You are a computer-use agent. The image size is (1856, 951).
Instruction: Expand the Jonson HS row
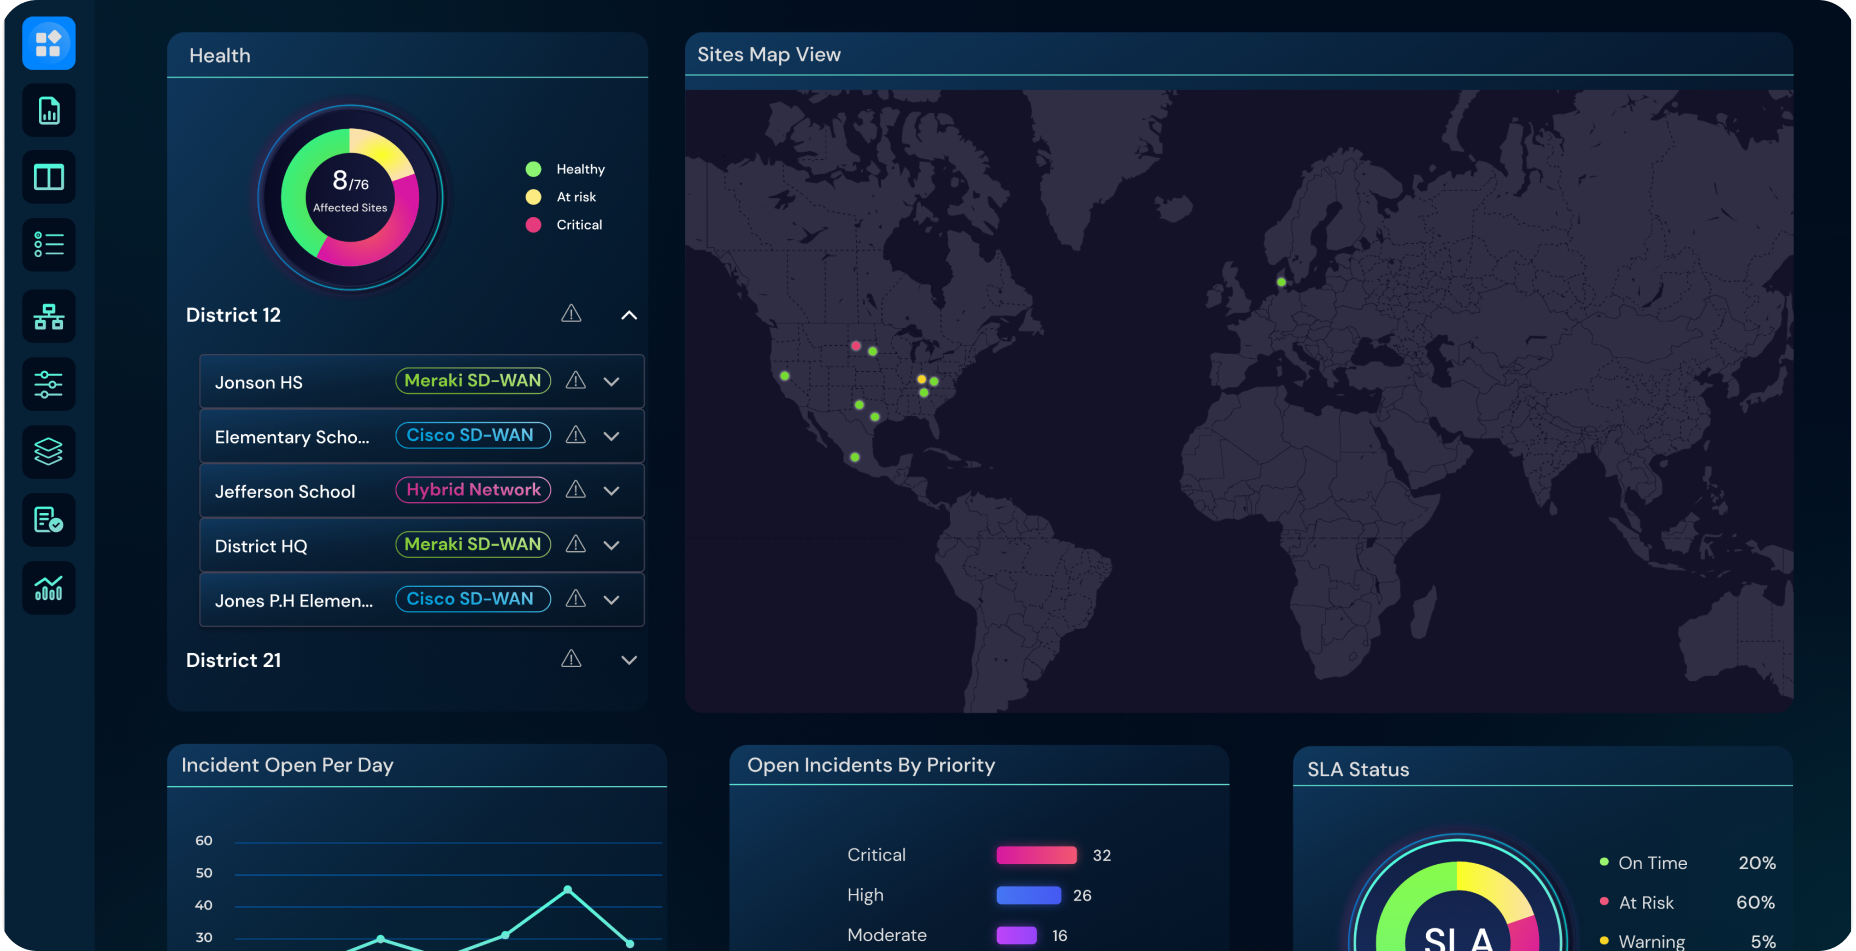click(x=612, y=382)
